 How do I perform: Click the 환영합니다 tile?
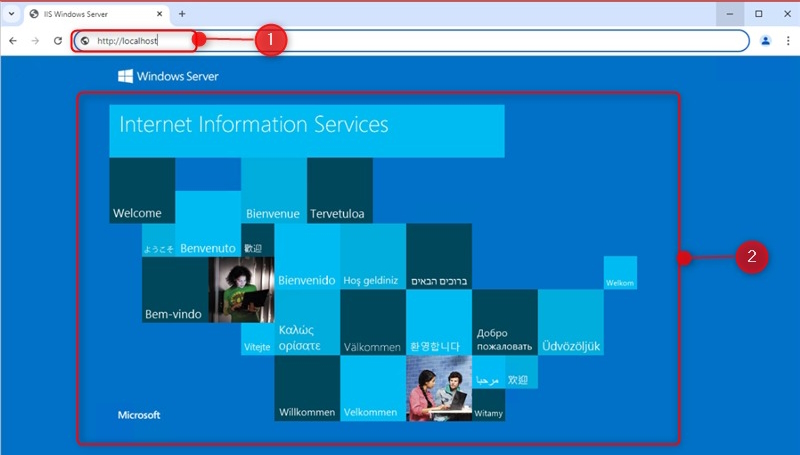tap(439, 322)
